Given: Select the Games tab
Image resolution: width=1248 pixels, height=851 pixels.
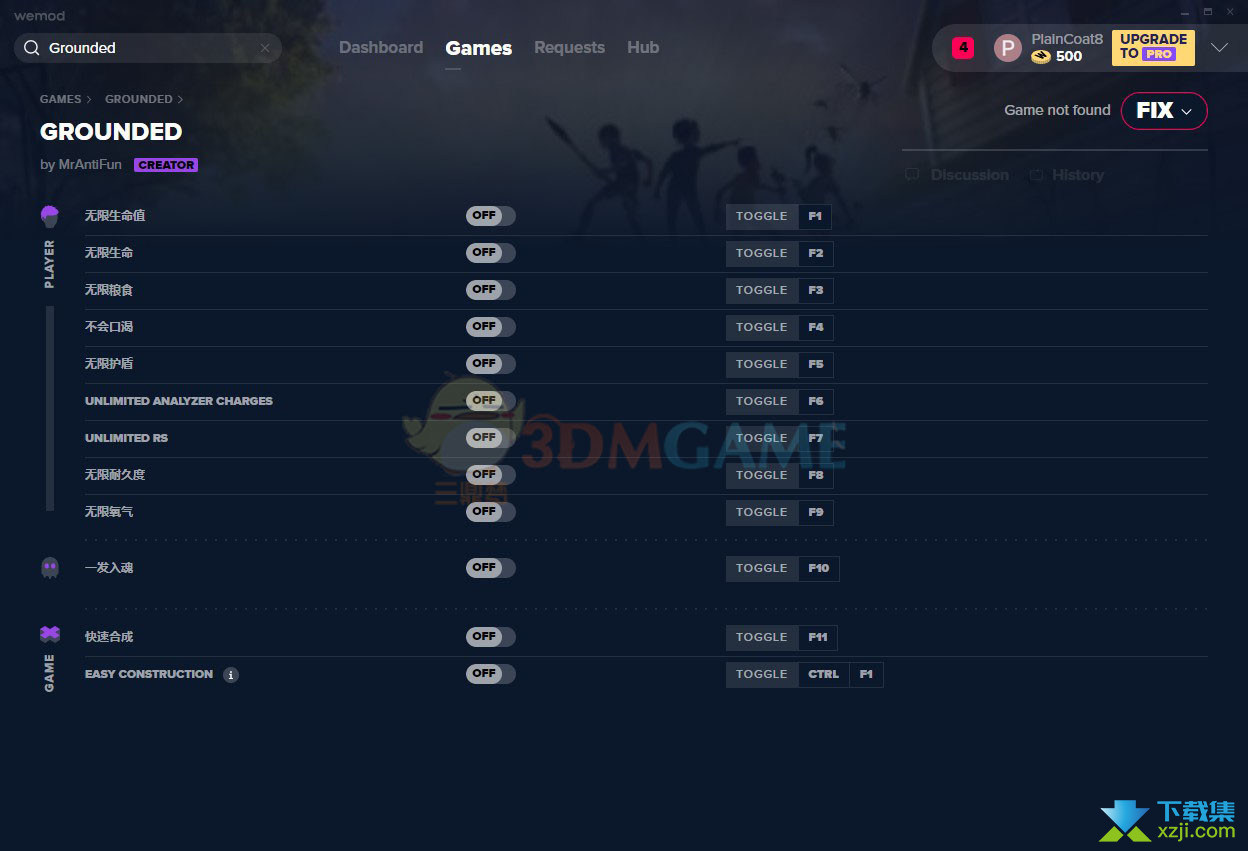Looking at the screenshot, I should (479, 48).
